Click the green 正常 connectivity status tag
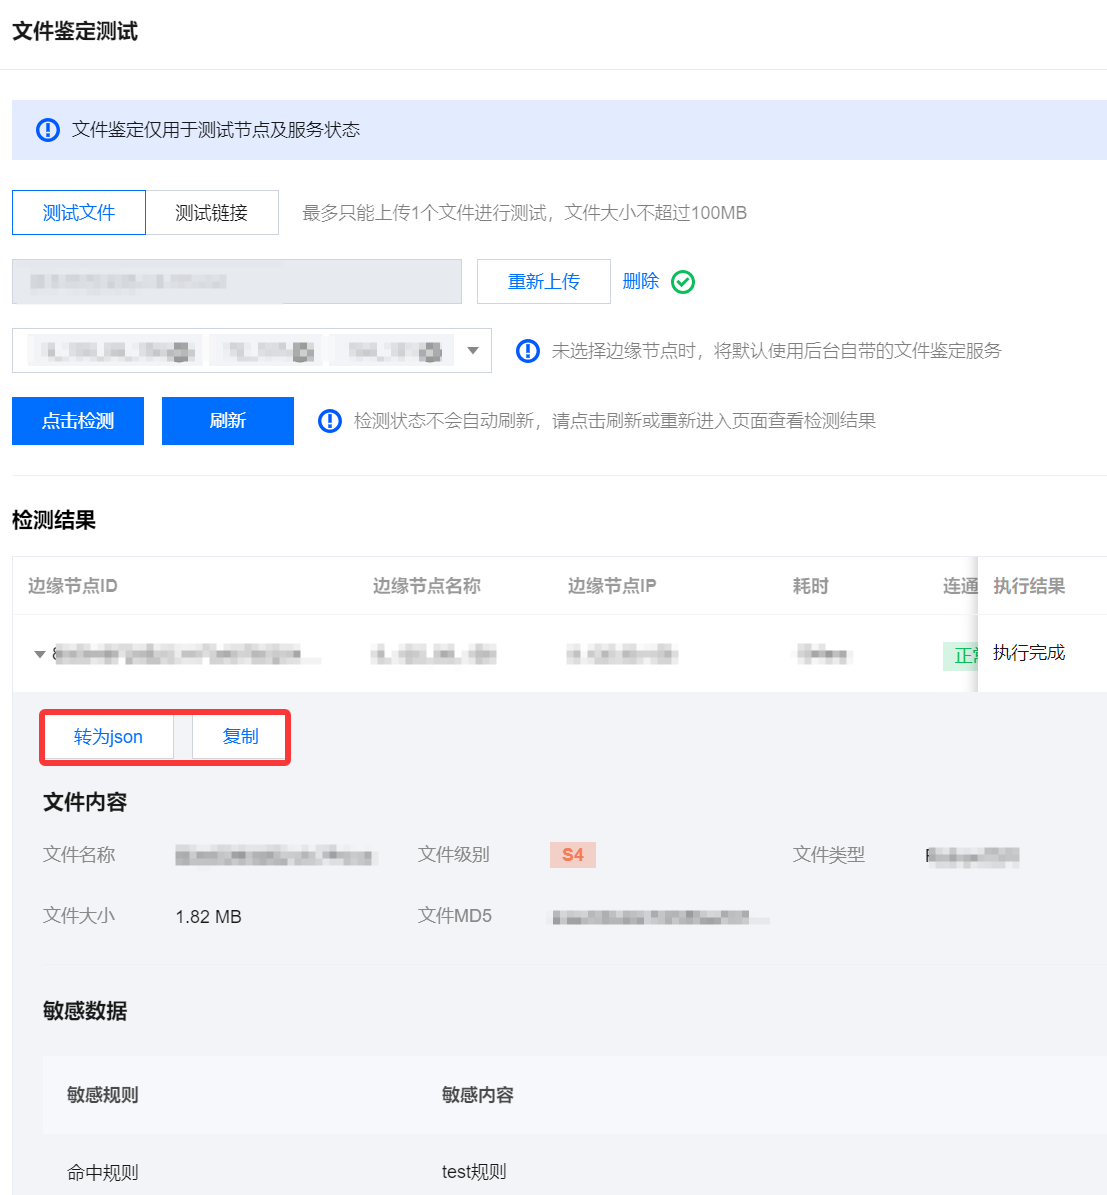Screen dimensions: 1107x1195 pos(961,655)
